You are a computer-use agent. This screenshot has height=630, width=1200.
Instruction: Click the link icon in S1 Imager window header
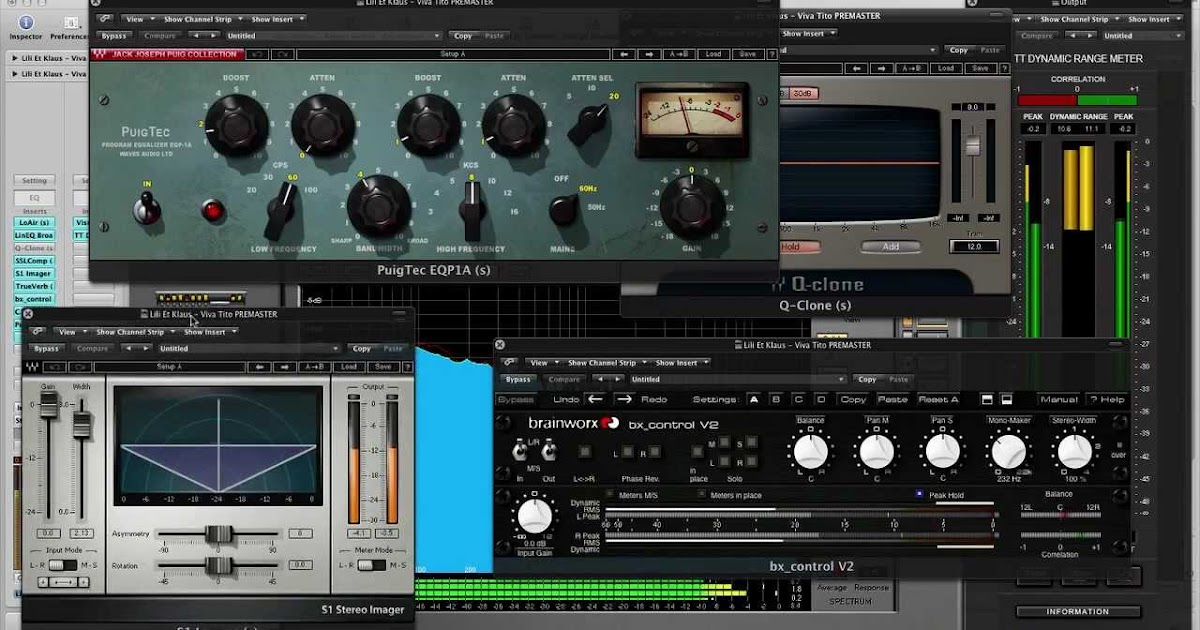(x=39, y=332)
